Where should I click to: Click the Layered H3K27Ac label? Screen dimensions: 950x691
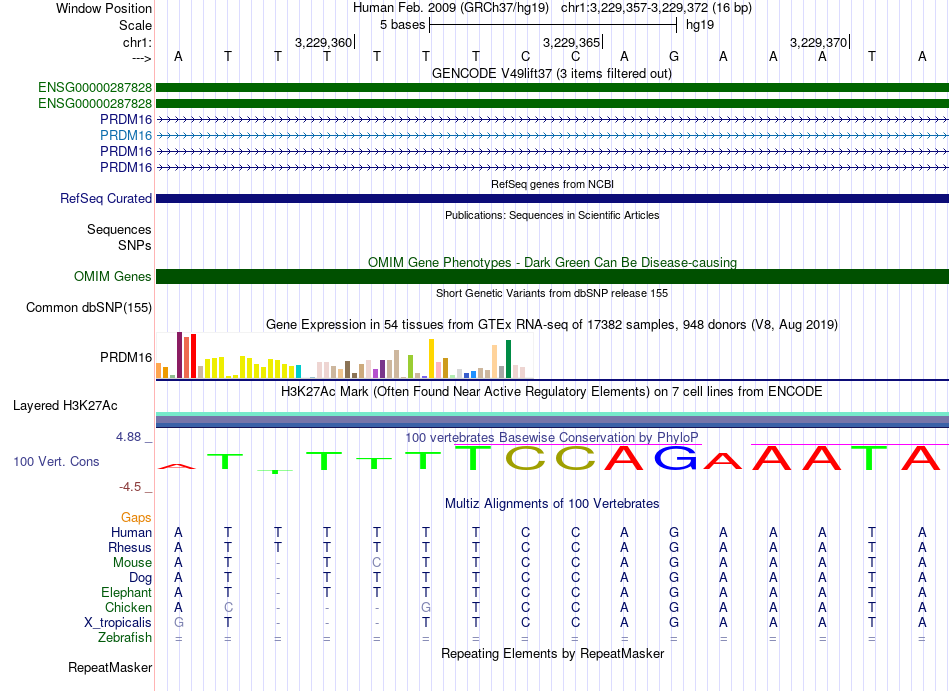(x=65, y=405)
